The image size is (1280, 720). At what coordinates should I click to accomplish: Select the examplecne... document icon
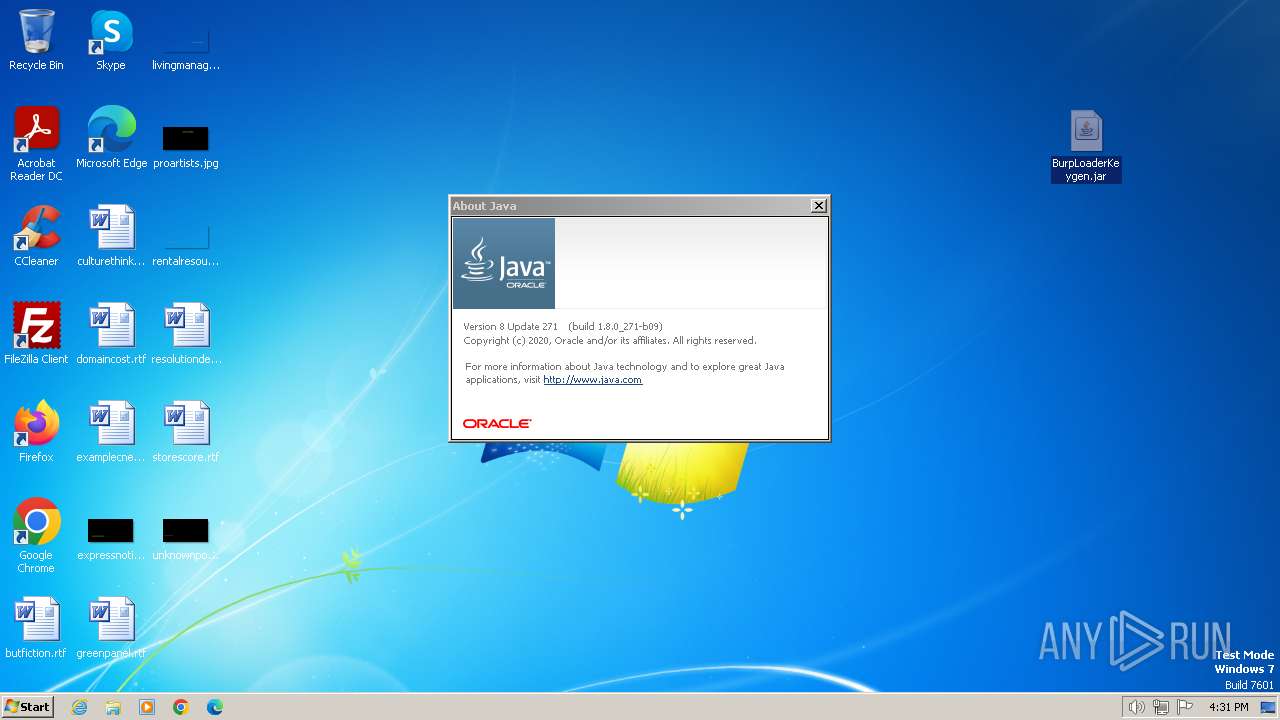tap(111, 432)
